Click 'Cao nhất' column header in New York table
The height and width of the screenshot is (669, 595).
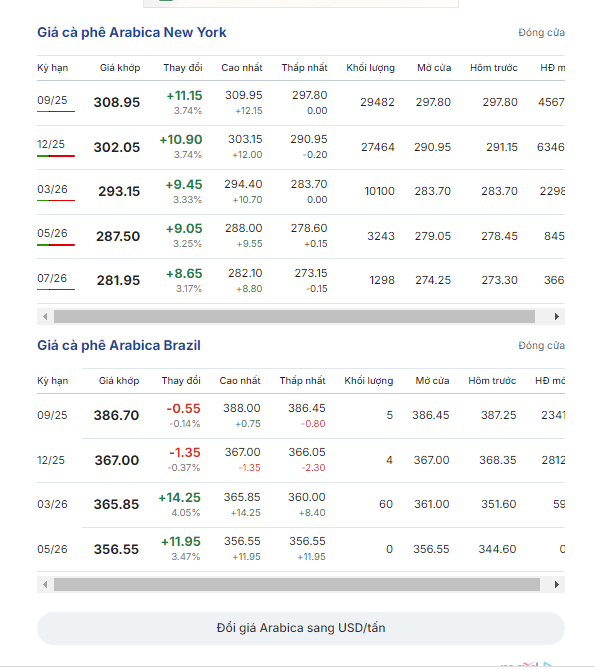[x=242, y=68]
